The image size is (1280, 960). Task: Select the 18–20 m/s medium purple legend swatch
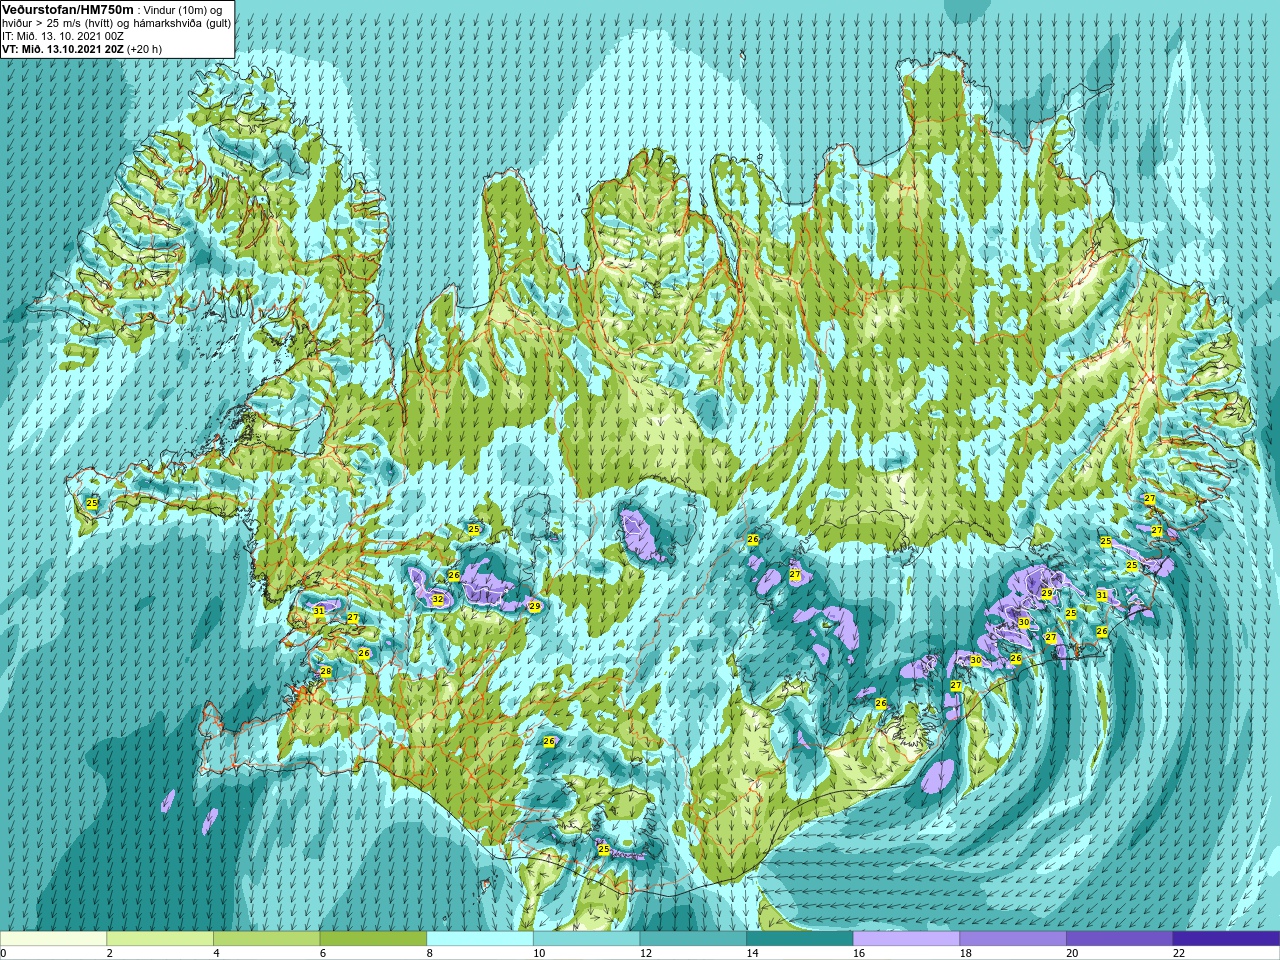1013,939
